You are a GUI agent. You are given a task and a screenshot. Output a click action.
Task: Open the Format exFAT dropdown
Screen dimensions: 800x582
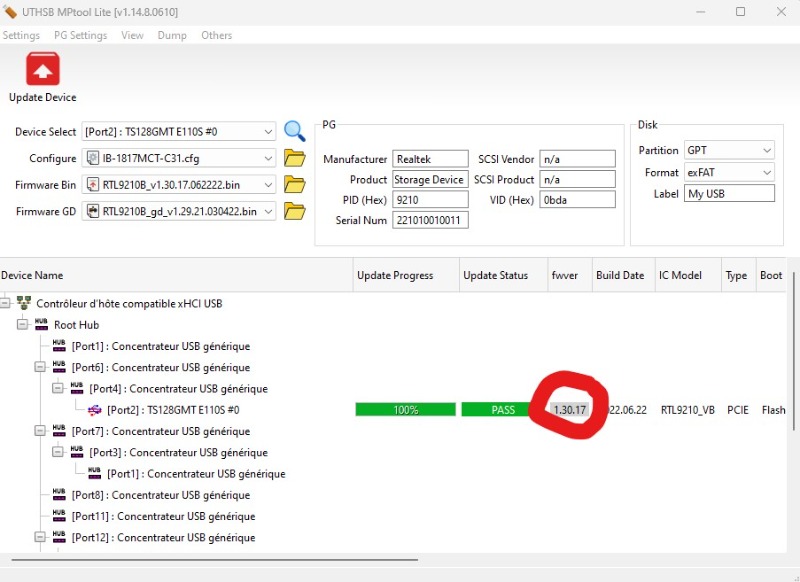tap(766, 172)
